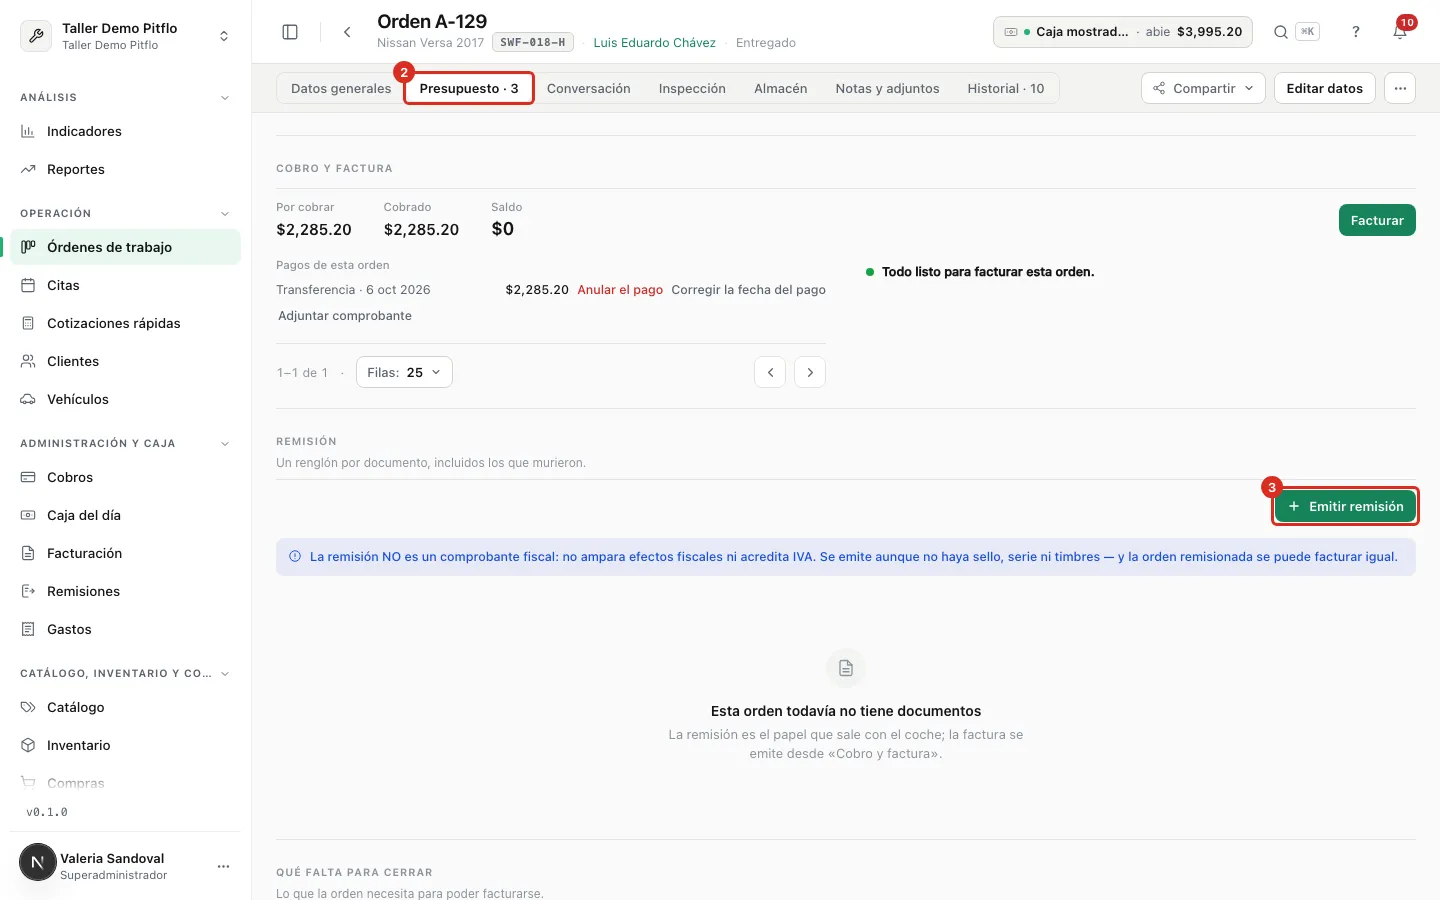This screenshot has height=900, width=1440.
Task: Expand the Taller Demo Pitflo workshop switcher
Action: click(224, 36)
